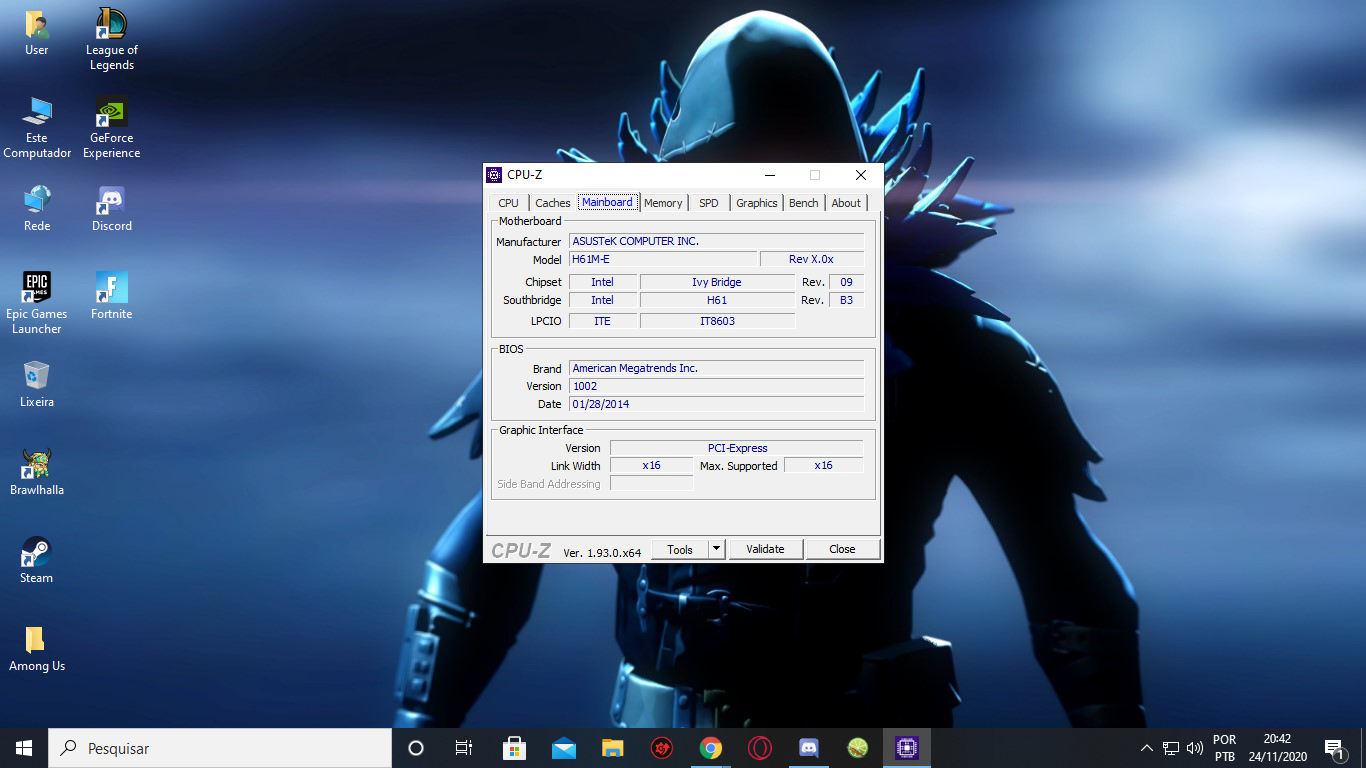
Task: Launch League of Legends desktop shortcut
Action: 112,40
